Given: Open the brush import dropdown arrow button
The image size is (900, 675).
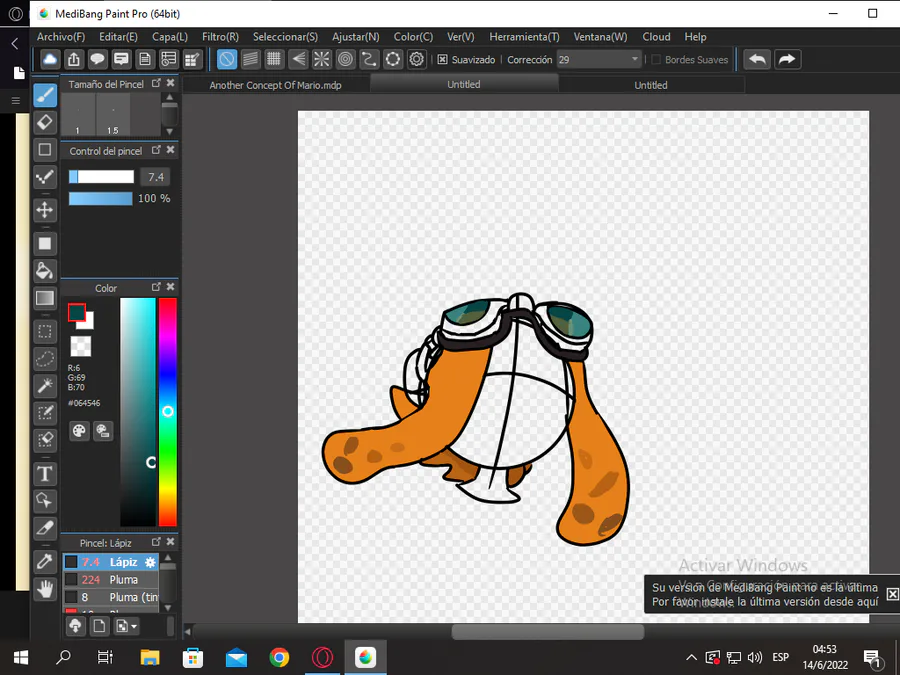Looking at the screenshot, I should tap(127, 626).
